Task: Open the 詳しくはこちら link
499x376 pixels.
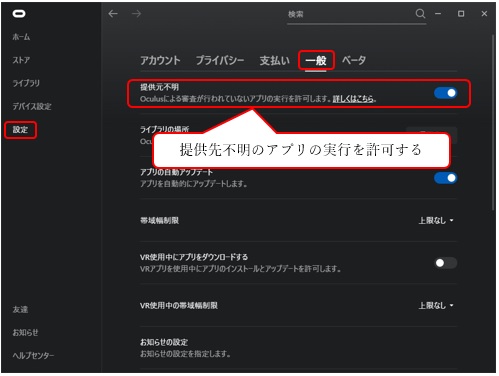Action: click(353, 99)
